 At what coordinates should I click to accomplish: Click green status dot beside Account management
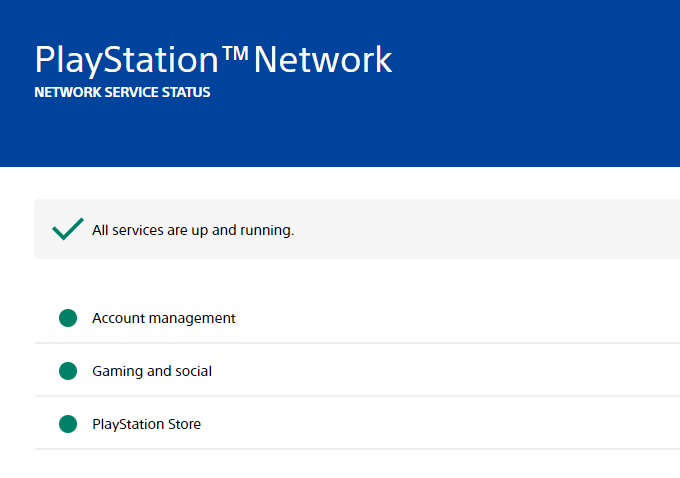[x=68, y=318]
